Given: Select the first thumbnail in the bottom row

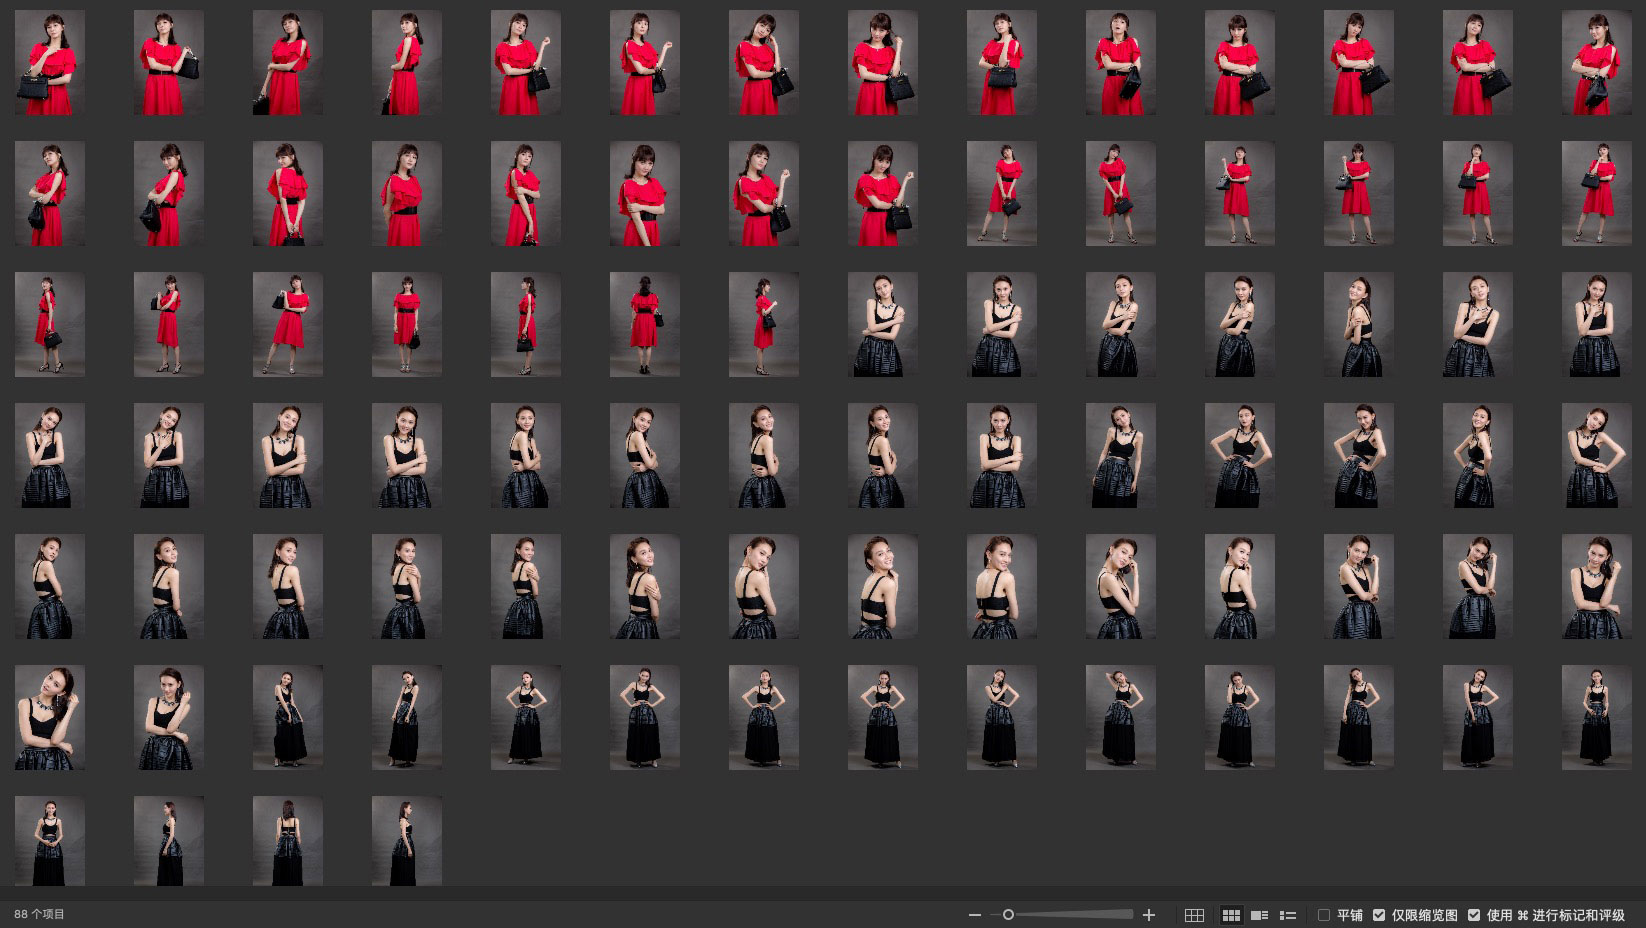Looking at the screenshot, I should coord(50,841).
